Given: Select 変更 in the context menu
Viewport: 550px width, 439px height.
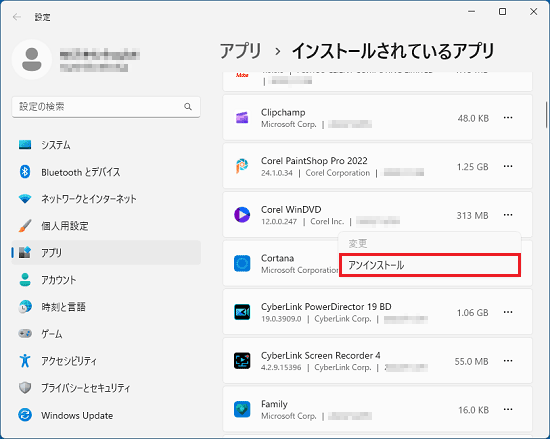Looking at the screenshot, I should pyautogui.click(x=430, y=243).
